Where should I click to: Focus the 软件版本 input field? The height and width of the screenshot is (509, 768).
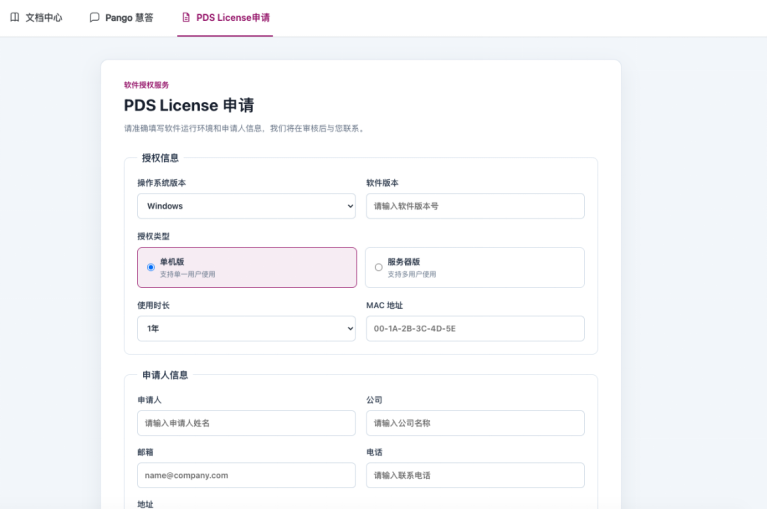475,206
